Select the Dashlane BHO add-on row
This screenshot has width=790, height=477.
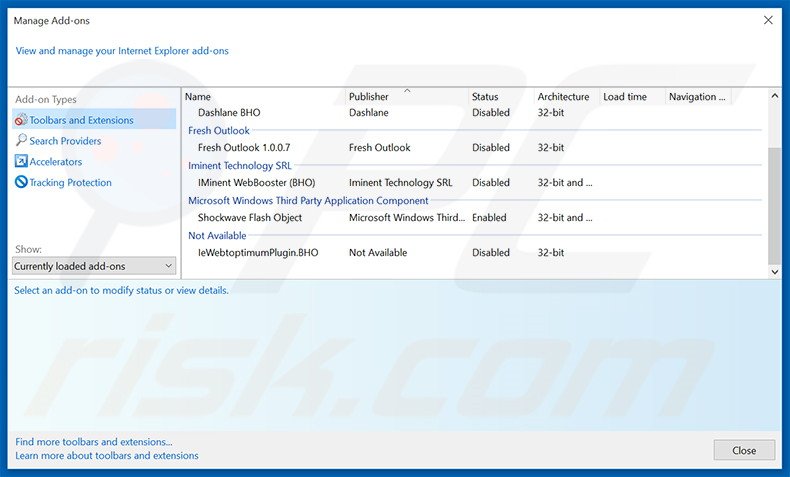click(229, 113)
